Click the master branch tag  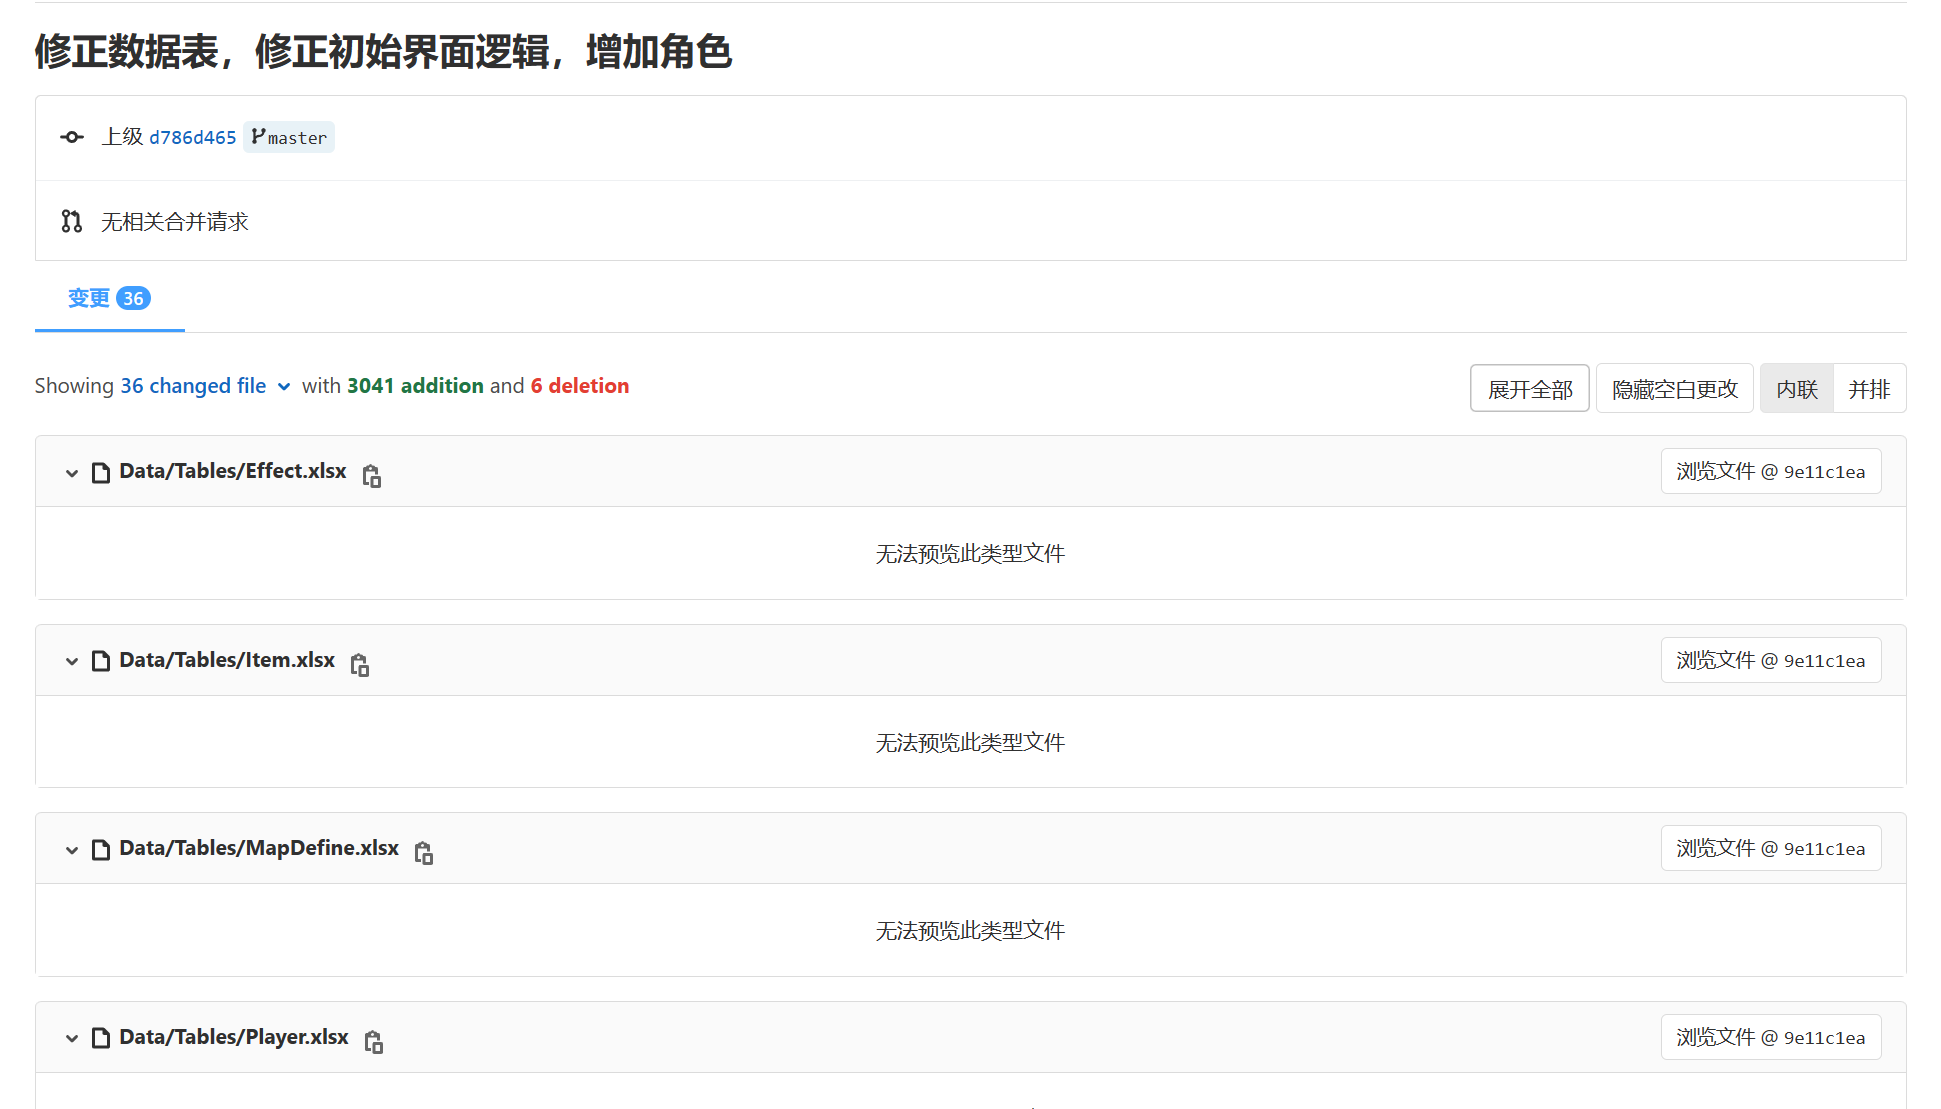[289, 137]
